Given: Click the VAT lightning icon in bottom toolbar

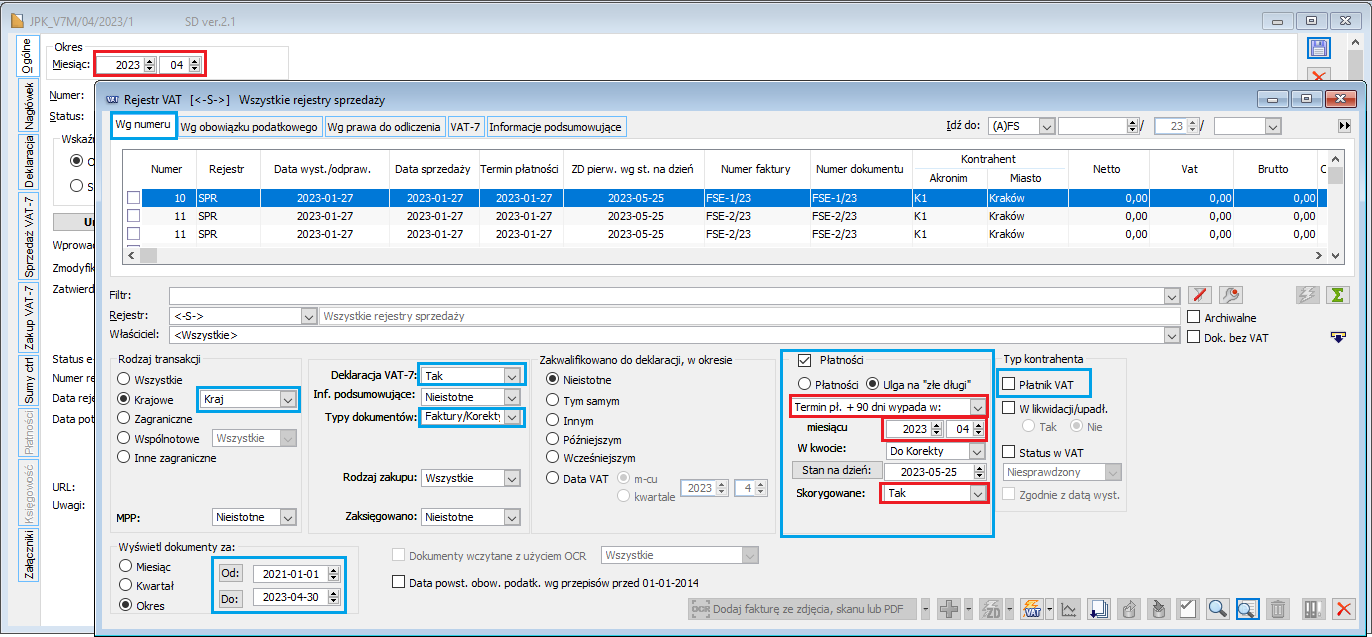Looking at the screenshot, I should point(1033,608).
